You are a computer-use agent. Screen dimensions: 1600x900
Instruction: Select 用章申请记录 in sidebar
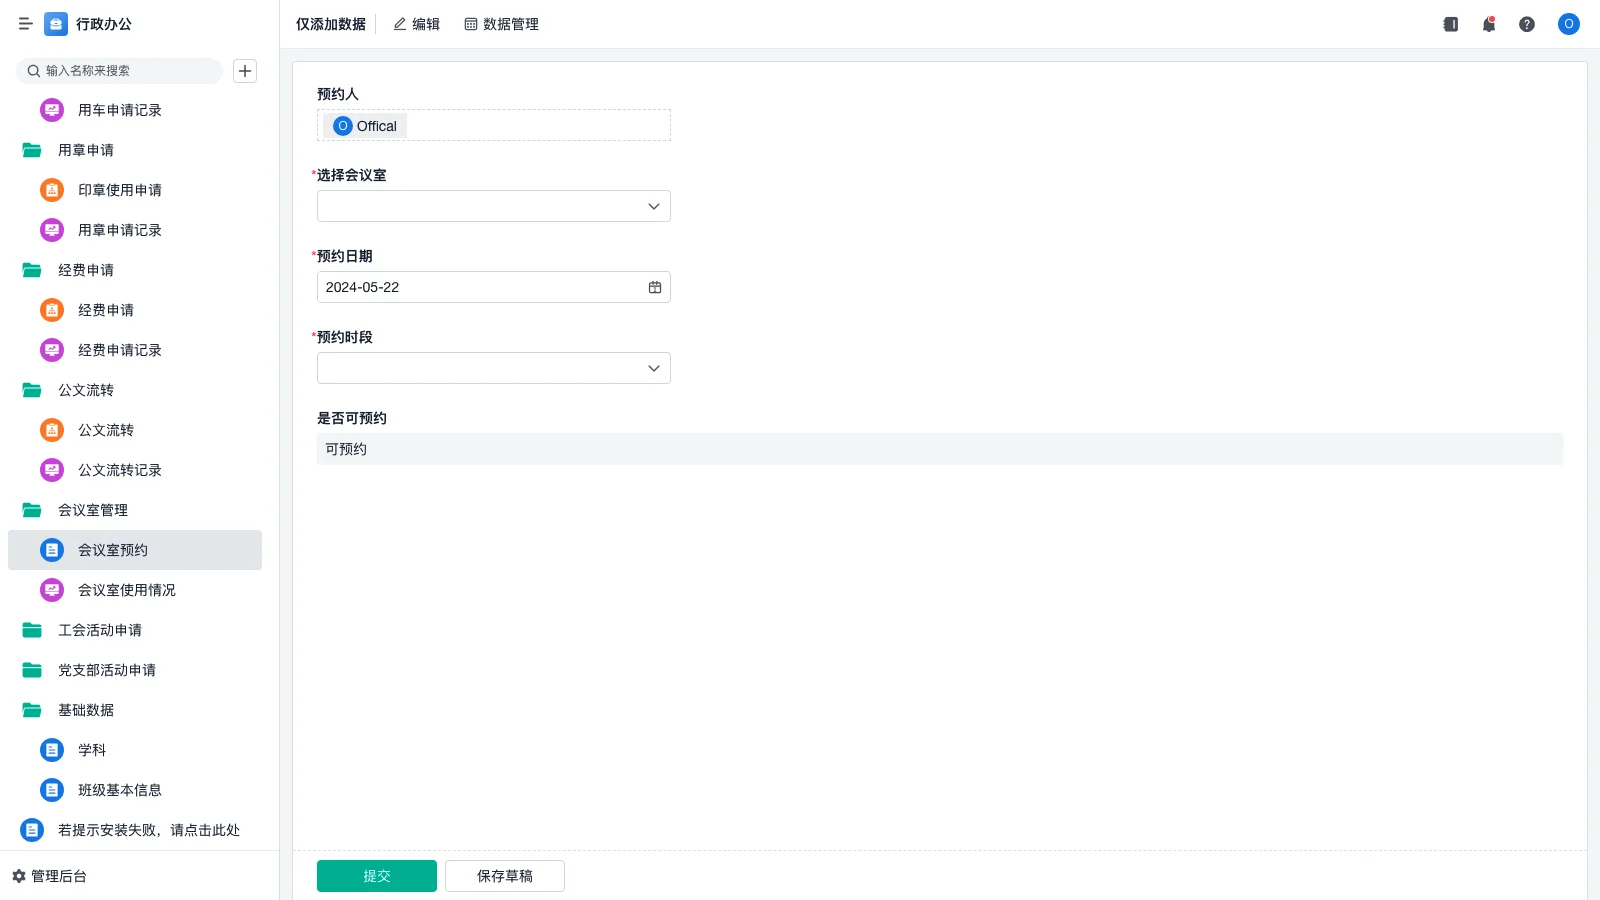(x=135, y=230)
